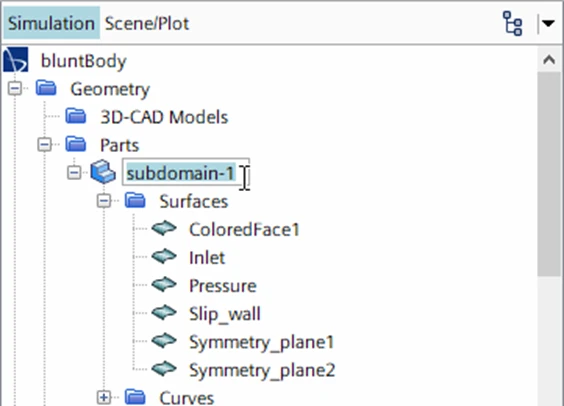Click the 3D-CAD Models folder icon

click(x=76, y=116)
